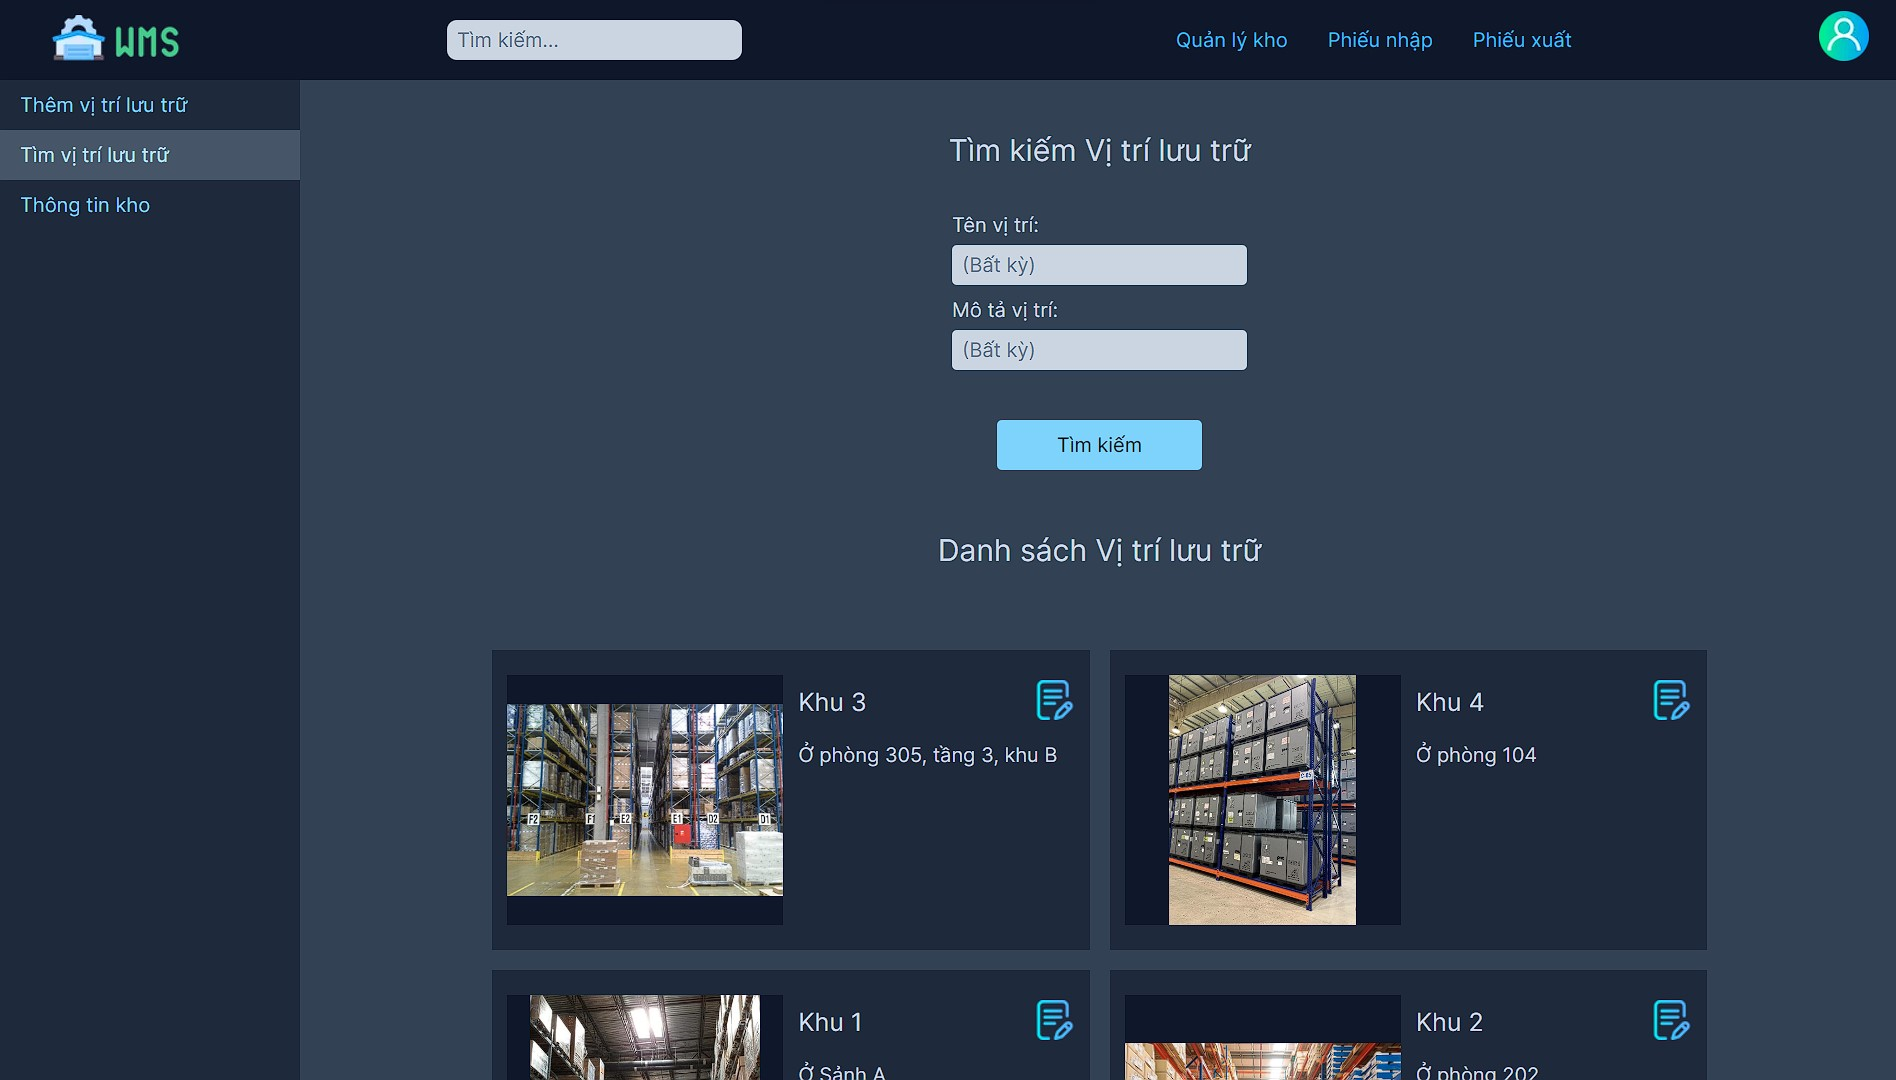Edit the Khu 2 storage location
Image resolution: width=1896 pixels, height=1080 pixels.
click(1671, 1020)
